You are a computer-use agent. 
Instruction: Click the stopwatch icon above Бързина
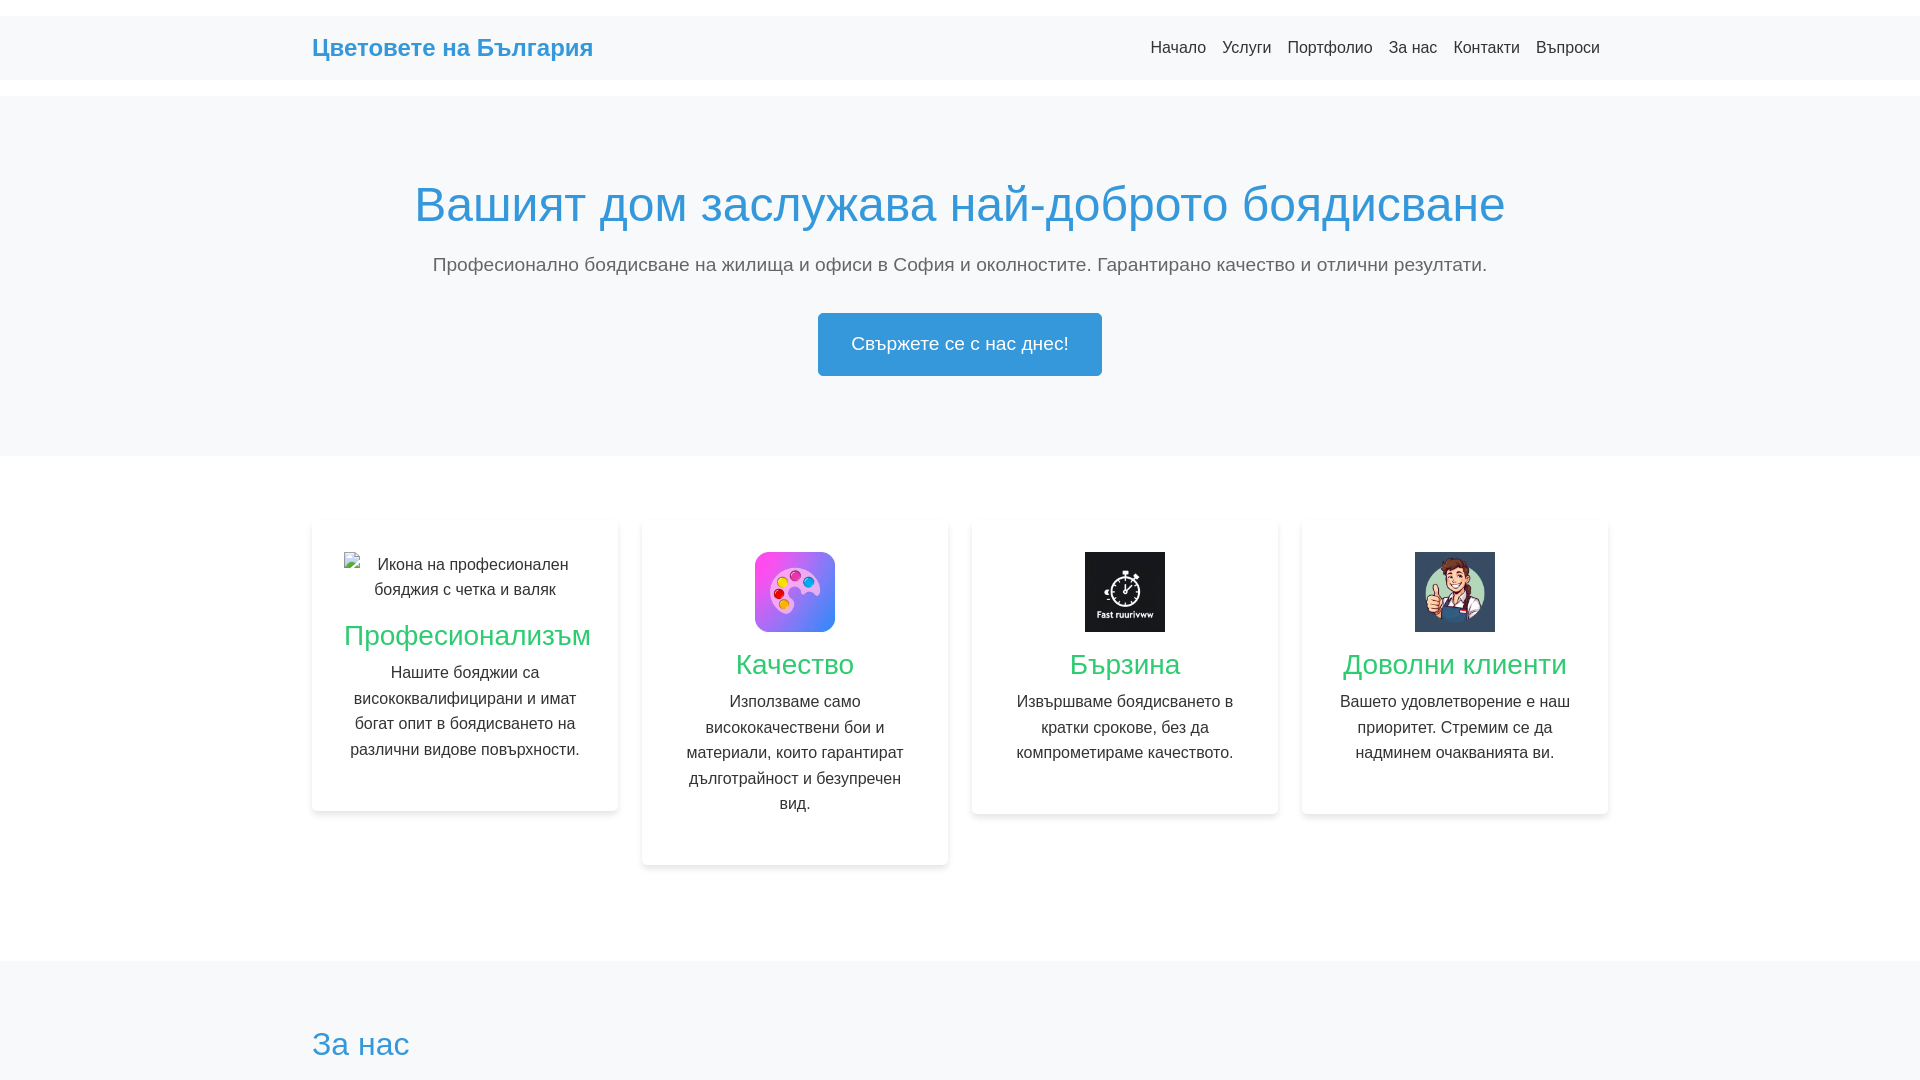coord(1125,592)
